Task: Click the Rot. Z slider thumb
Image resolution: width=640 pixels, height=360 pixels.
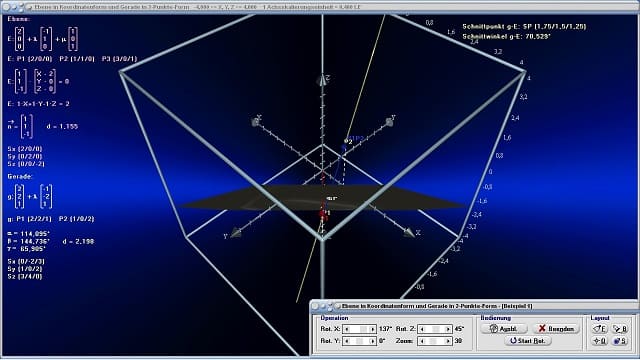Action: [436, 329]
